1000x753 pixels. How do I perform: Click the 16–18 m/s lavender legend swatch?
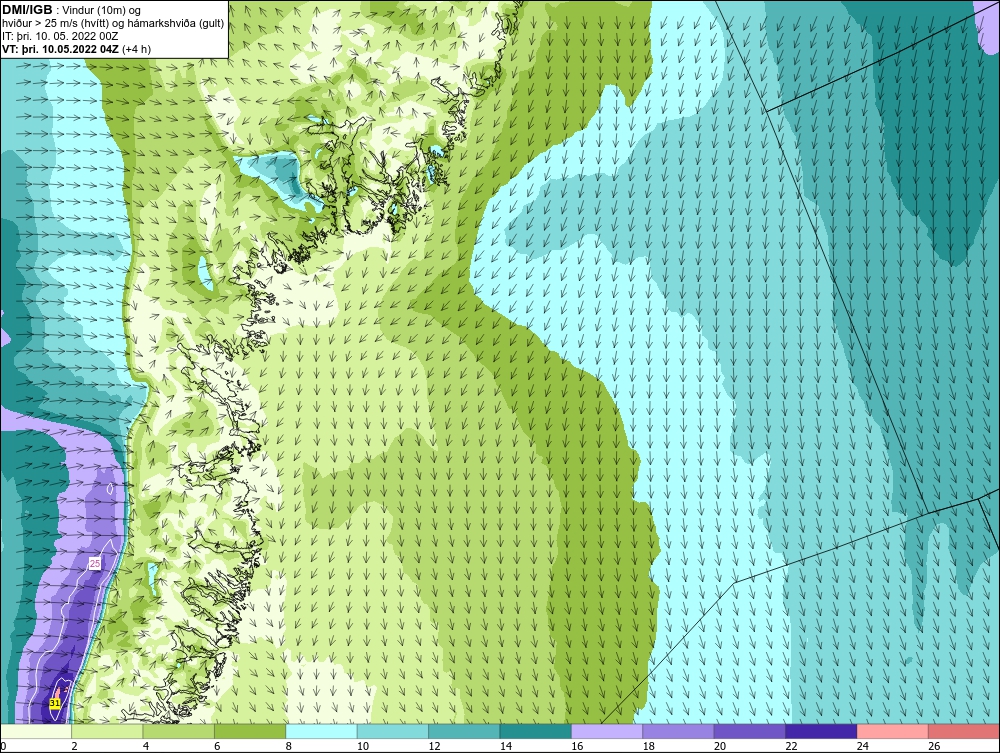click(x=607, y=731)
